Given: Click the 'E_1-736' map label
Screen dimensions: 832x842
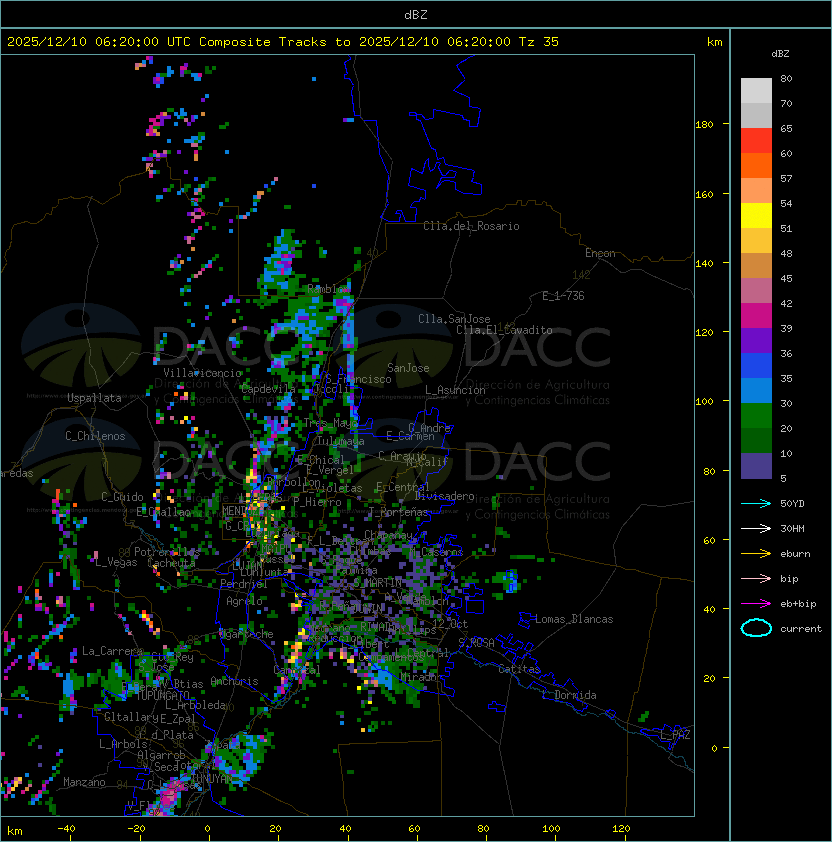Looking at the screenshot, I should point(563,296).
